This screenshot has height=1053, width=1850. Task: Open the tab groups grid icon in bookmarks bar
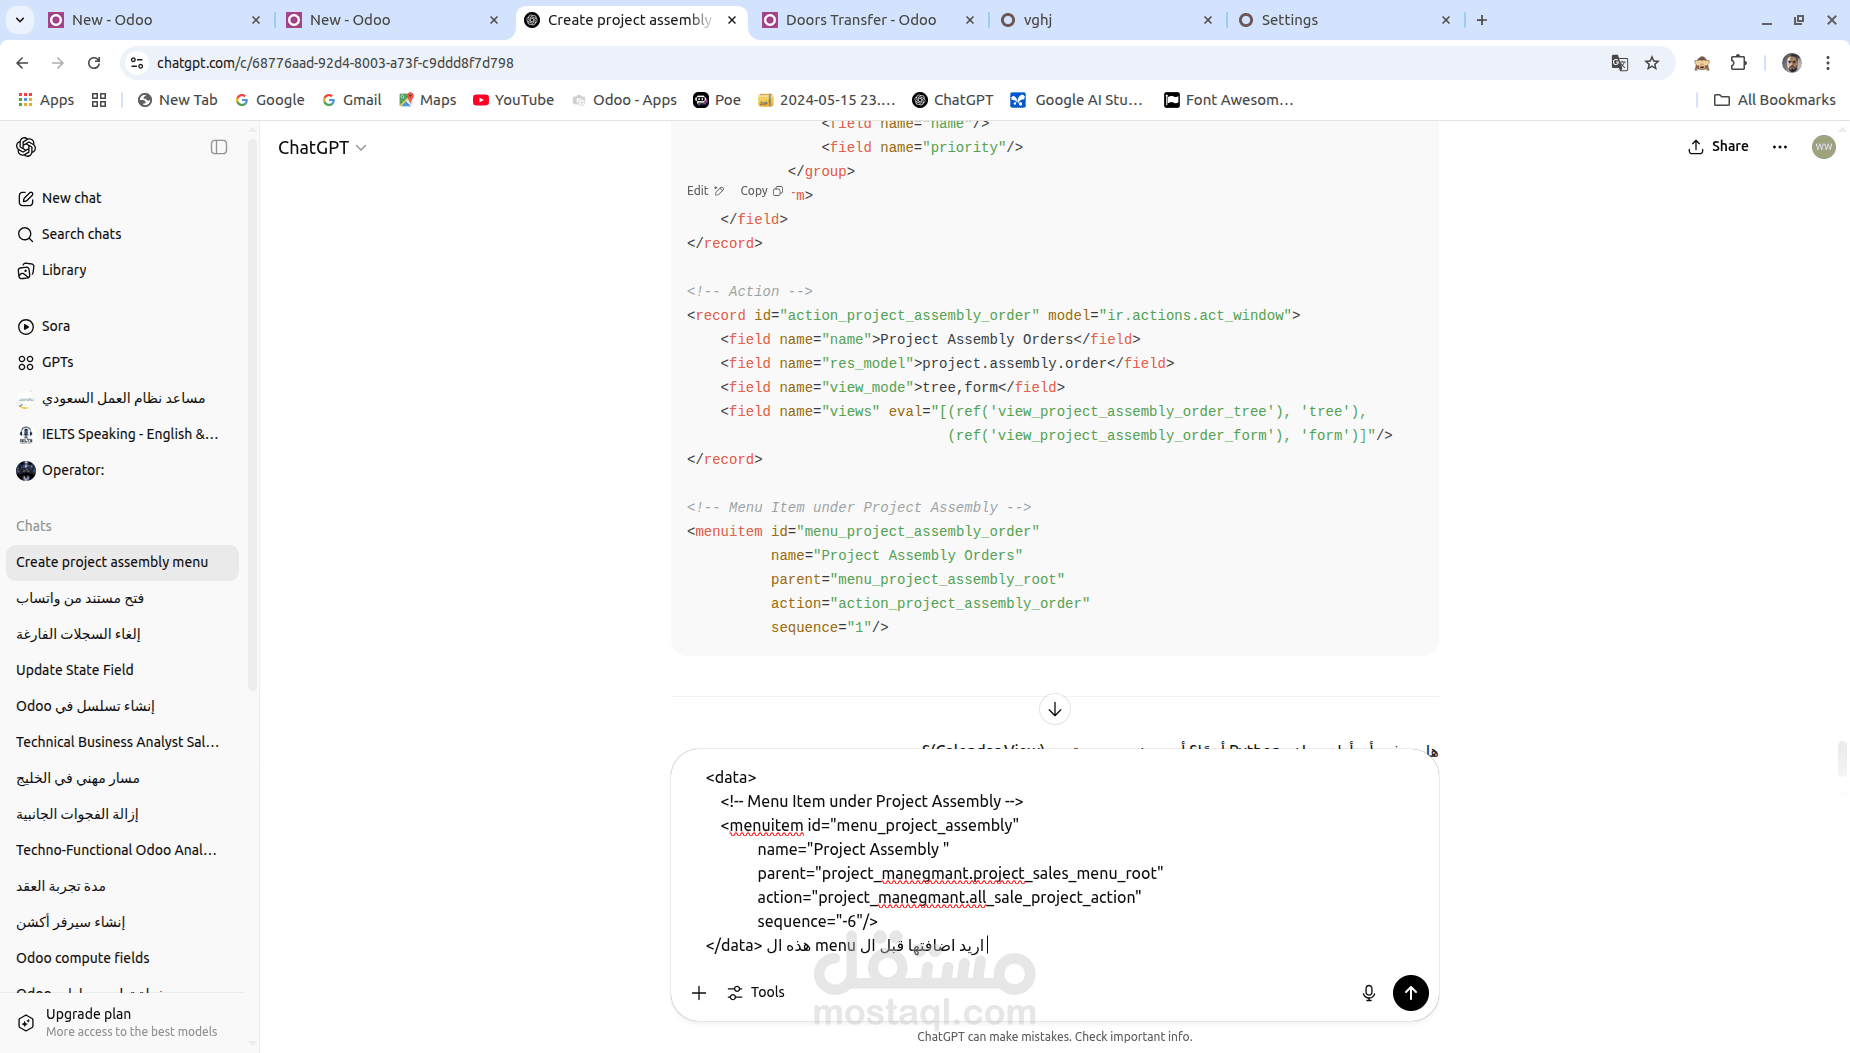[99, 100]
